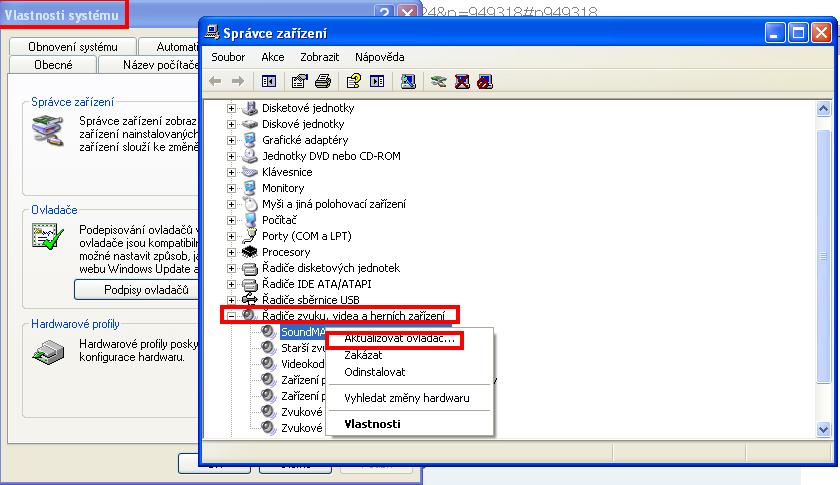The height and width of the screenshot is (485, 840).
Task: Choose Aktualizovat ovladač... from context menu
Action: pyautogui.click(x=399, y=339)
